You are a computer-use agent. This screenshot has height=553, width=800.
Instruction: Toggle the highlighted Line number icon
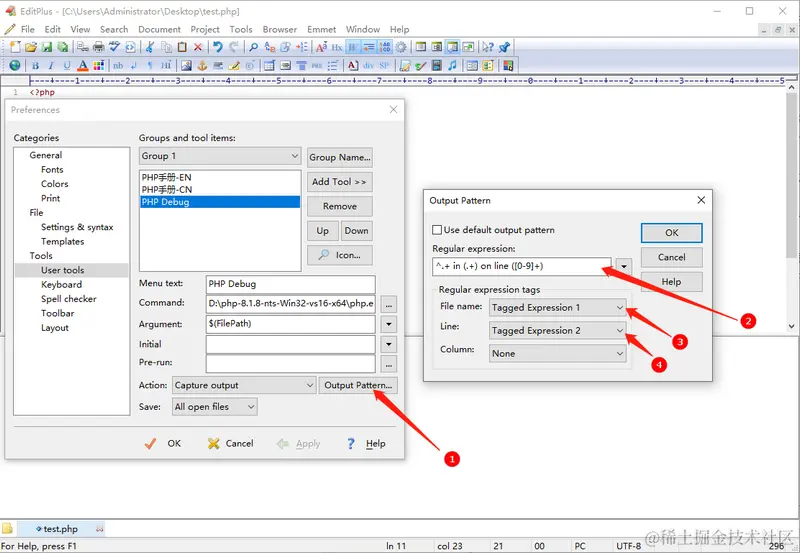(385, 47)
